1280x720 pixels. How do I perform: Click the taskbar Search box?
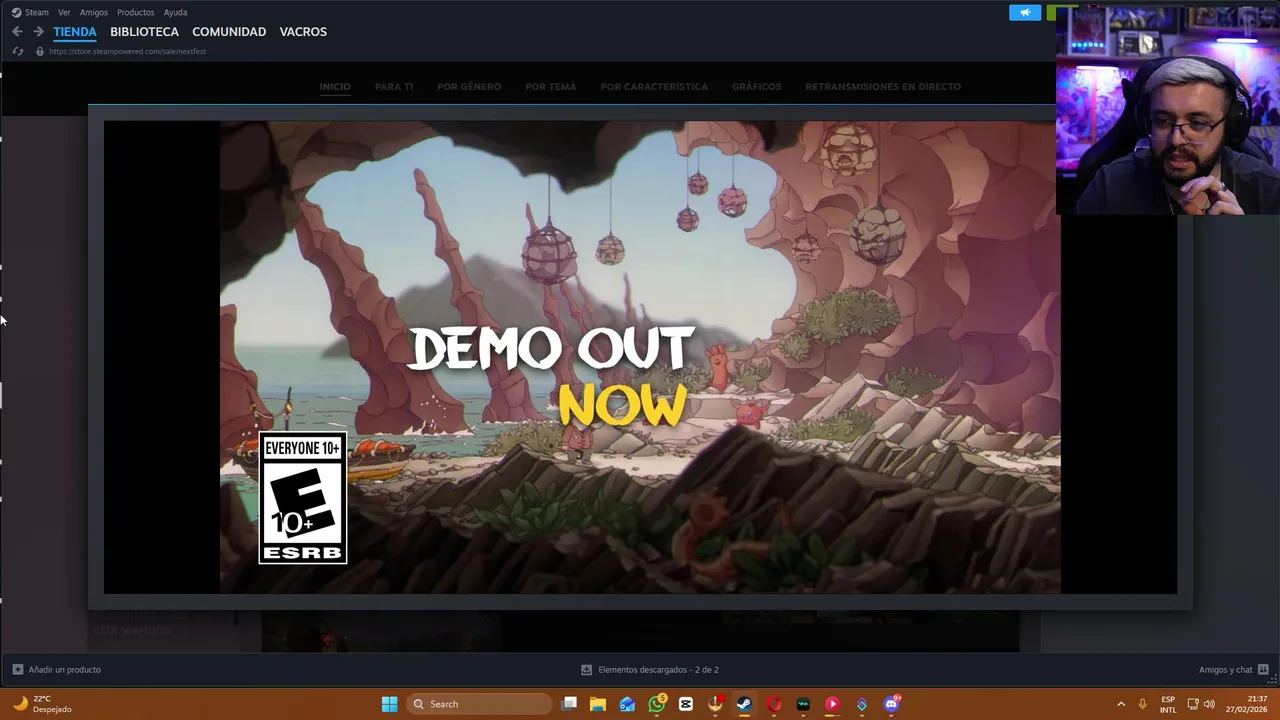480,704
